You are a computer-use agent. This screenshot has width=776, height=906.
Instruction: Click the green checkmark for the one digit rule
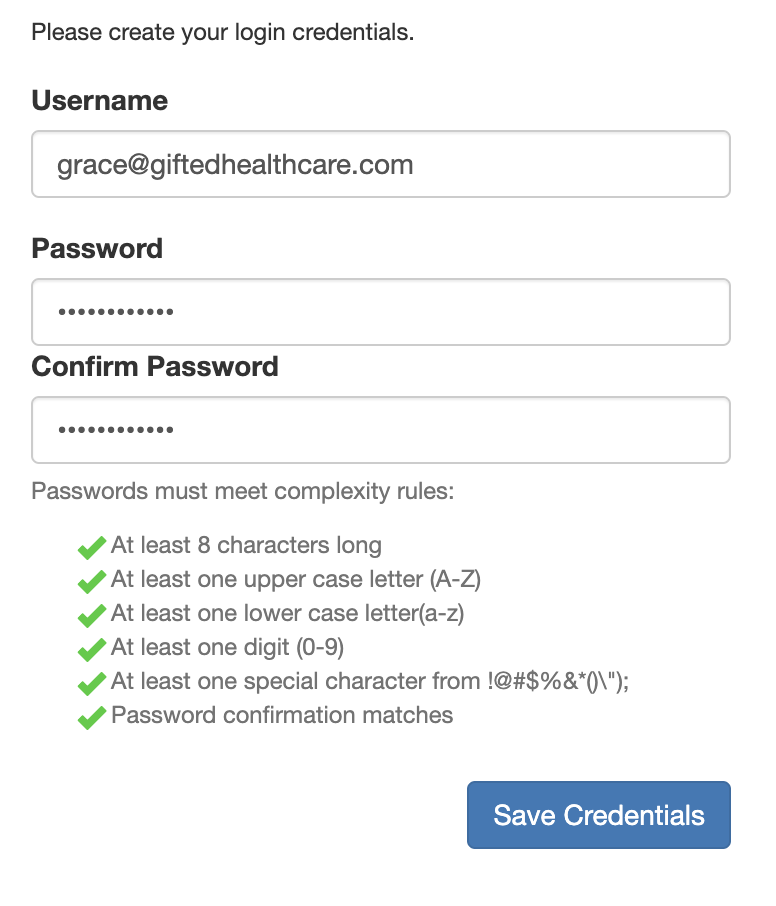pos(92,649)
